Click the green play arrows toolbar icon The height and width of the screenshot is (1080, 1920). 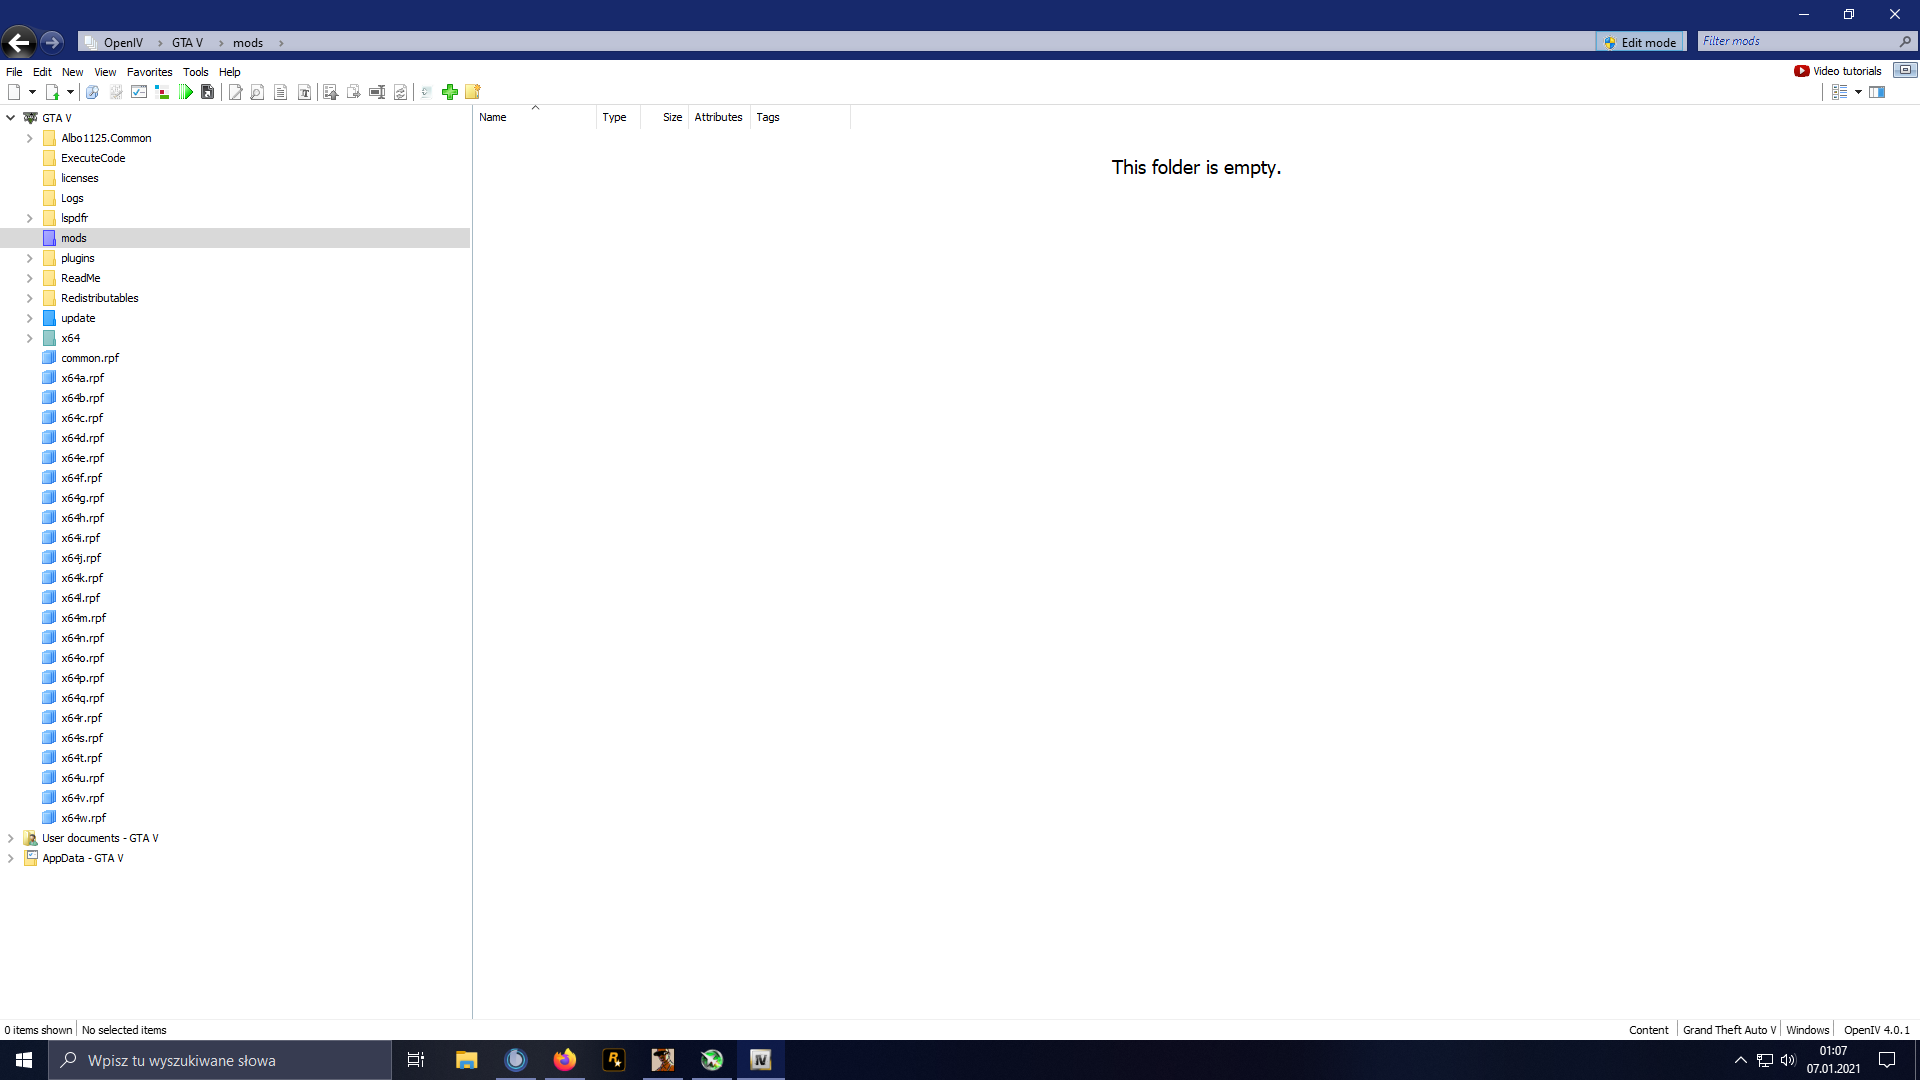coord(186,92)
